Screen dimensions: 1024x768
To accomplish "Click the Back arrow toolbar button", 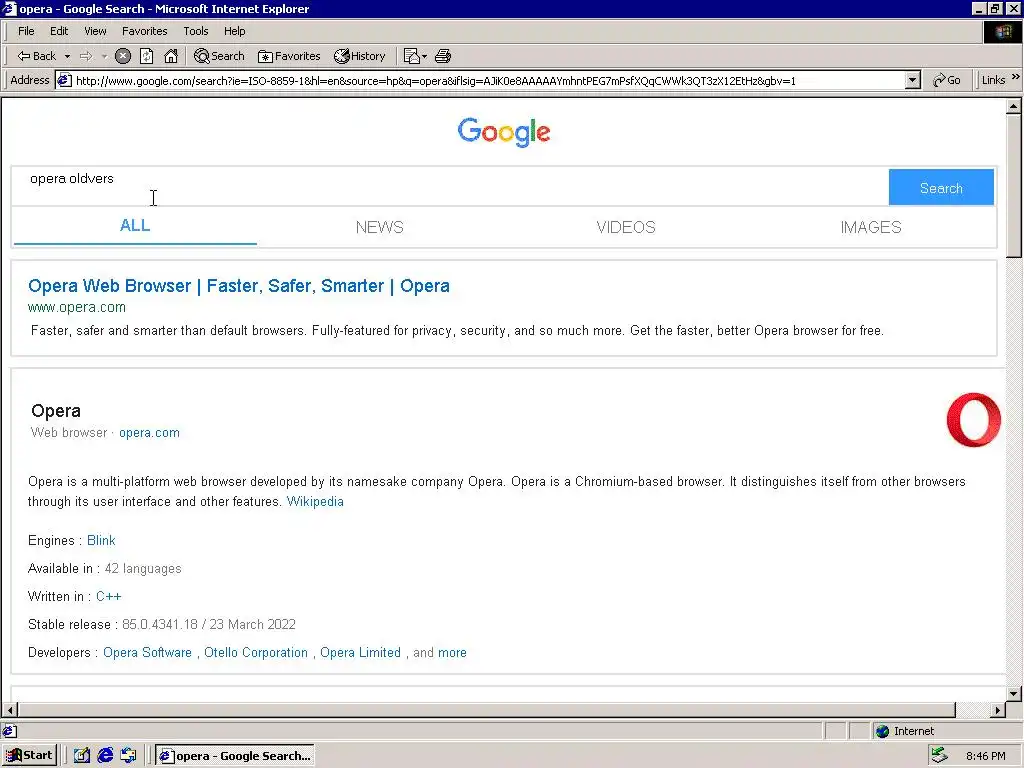I will pyautogui.click(x=37, y=56).
